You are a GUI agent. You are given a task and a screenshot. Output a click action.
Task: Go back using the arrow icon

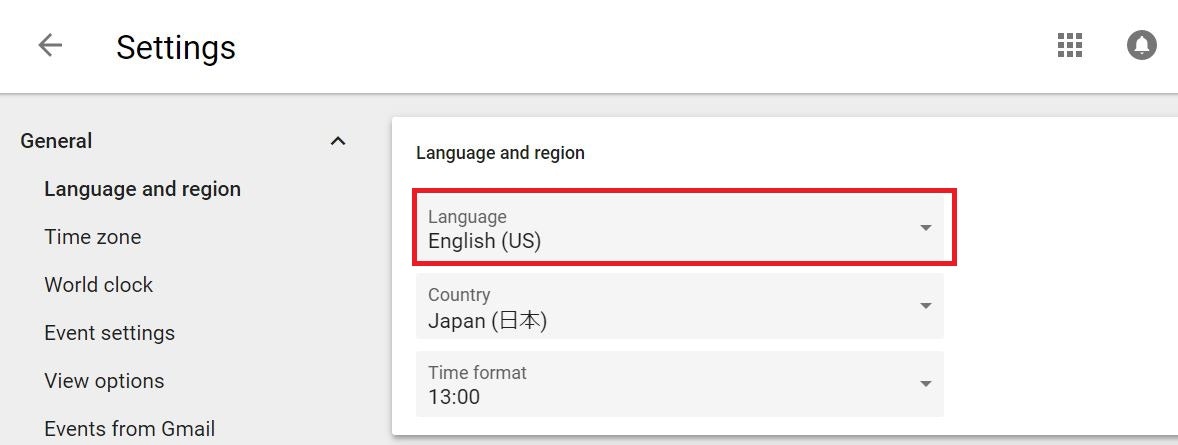tap(50, 46)
